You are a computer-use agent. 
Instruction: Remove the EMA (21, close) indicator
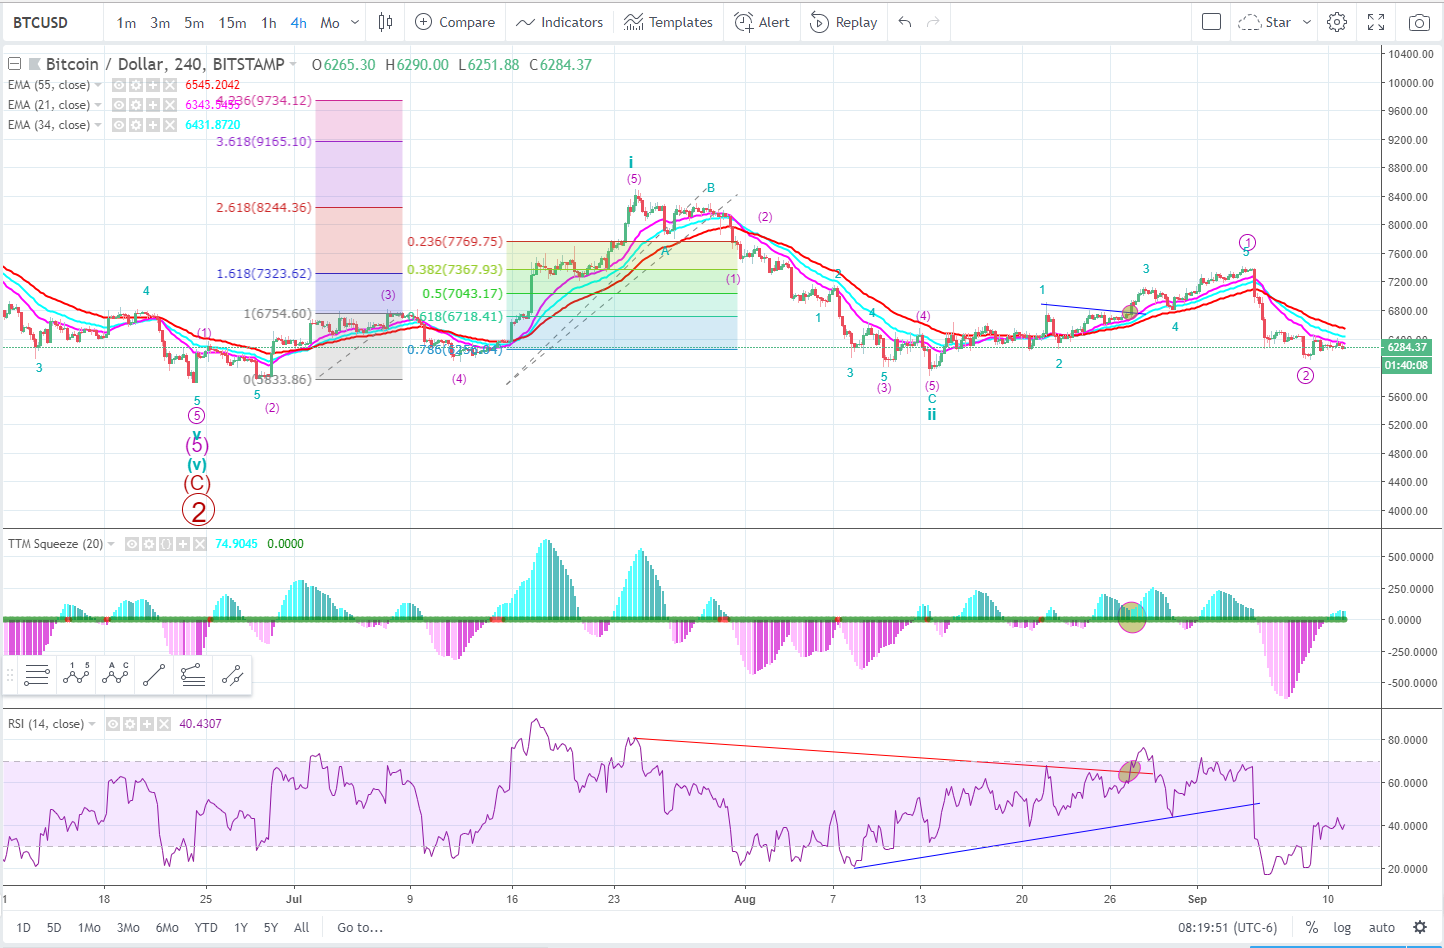point(170,105)
